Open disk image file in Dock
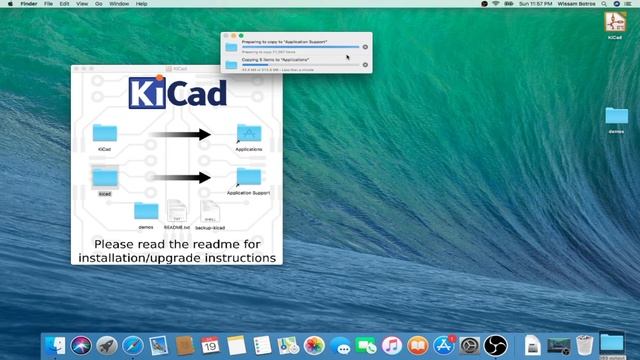 point(532,345)
